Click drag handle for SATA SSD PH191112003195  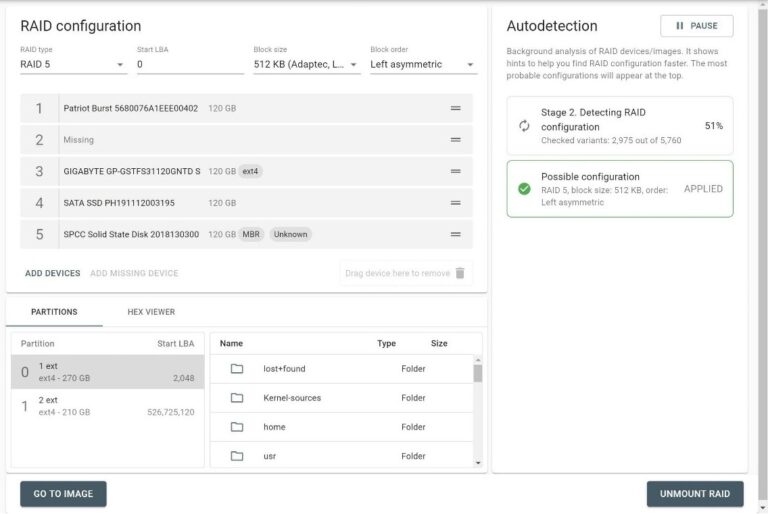coord(455,203)
